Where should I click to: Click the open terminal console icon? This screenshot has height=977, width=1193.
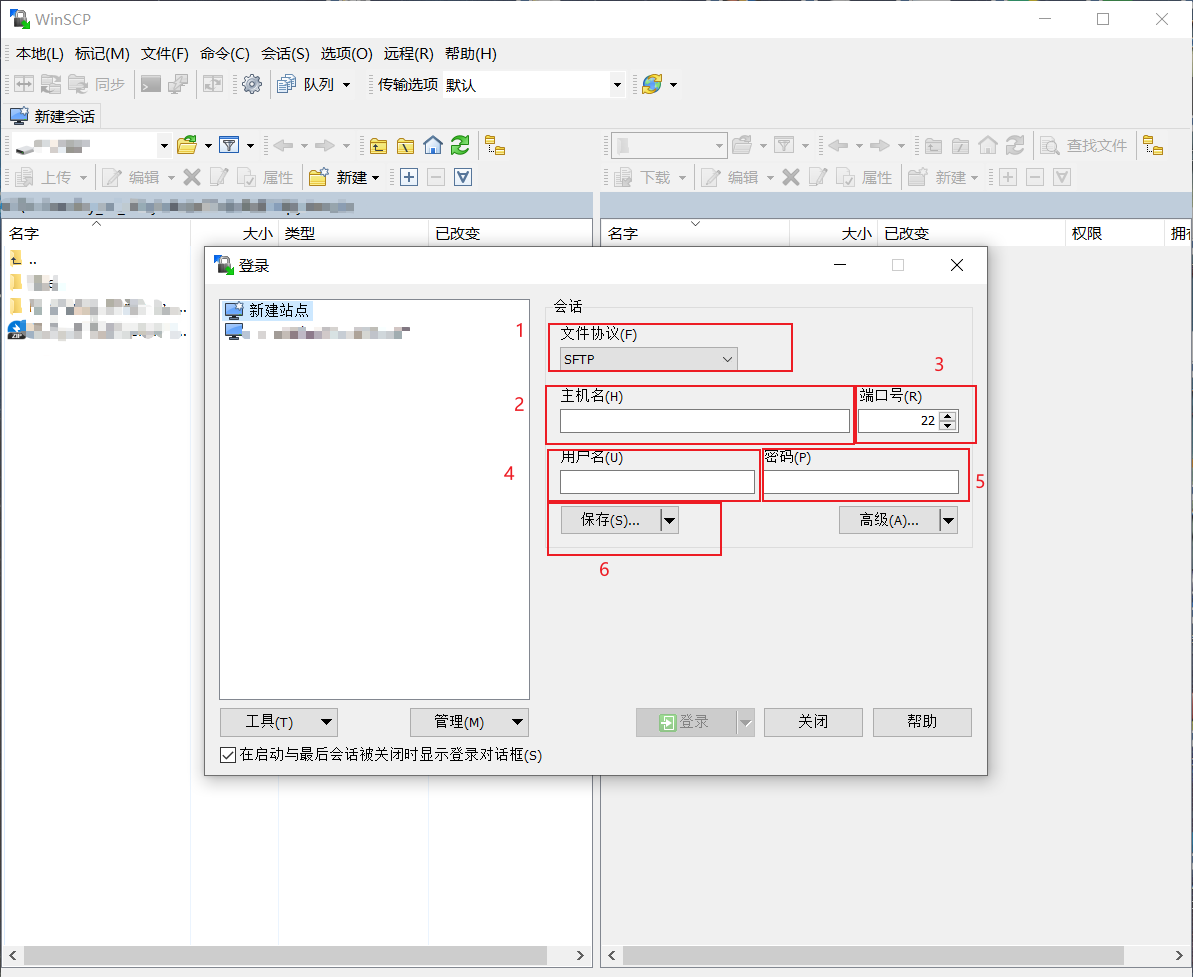coord(151,84)
